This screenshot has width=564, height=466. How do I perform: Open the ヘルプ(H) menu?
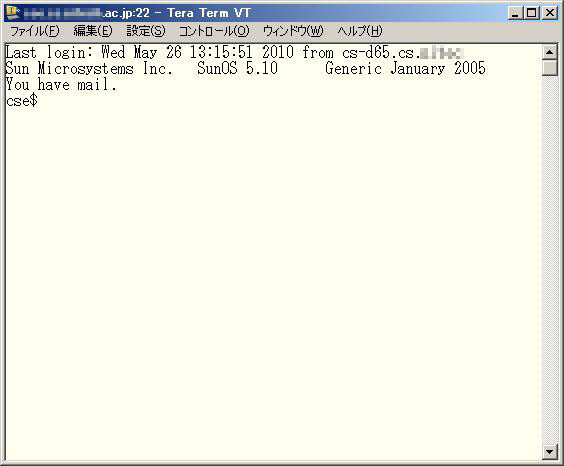[360, 31]
